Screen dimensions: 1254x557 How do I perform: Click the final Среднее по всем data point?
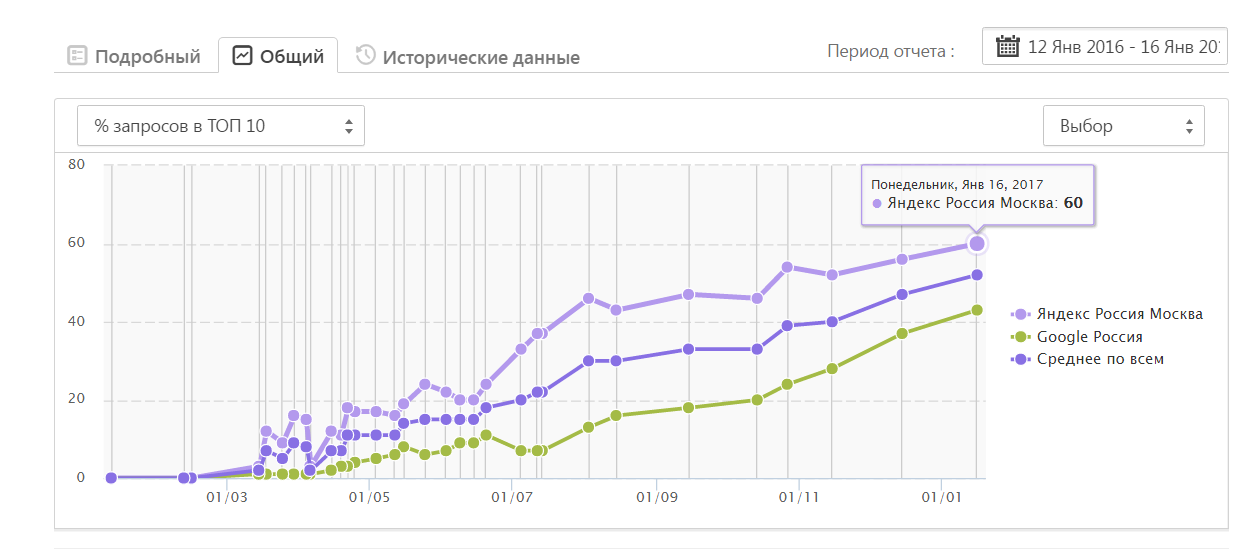tap(977, 275)
